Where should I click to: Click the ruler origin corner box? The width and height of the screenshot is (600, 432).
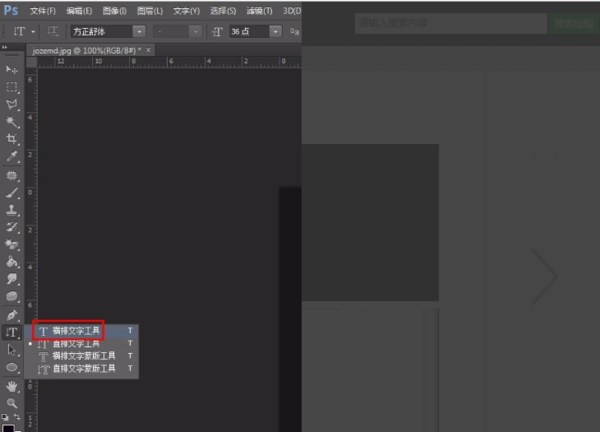31,62
